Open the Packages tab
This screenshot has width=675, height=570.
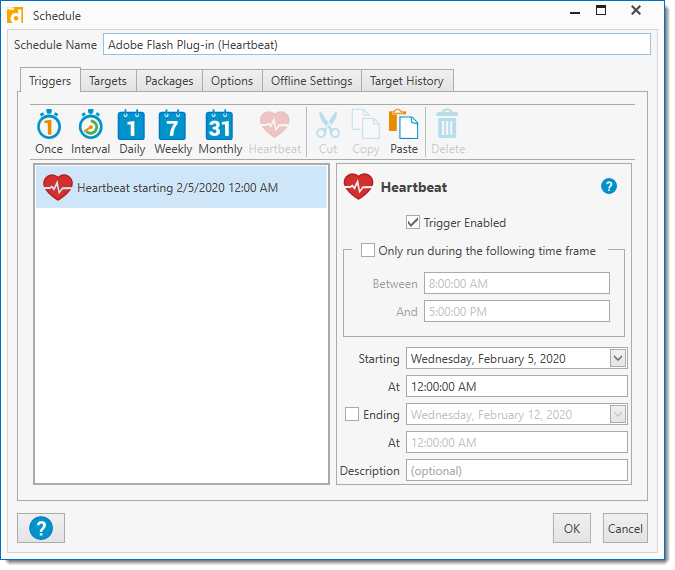[x=169, y=81]
